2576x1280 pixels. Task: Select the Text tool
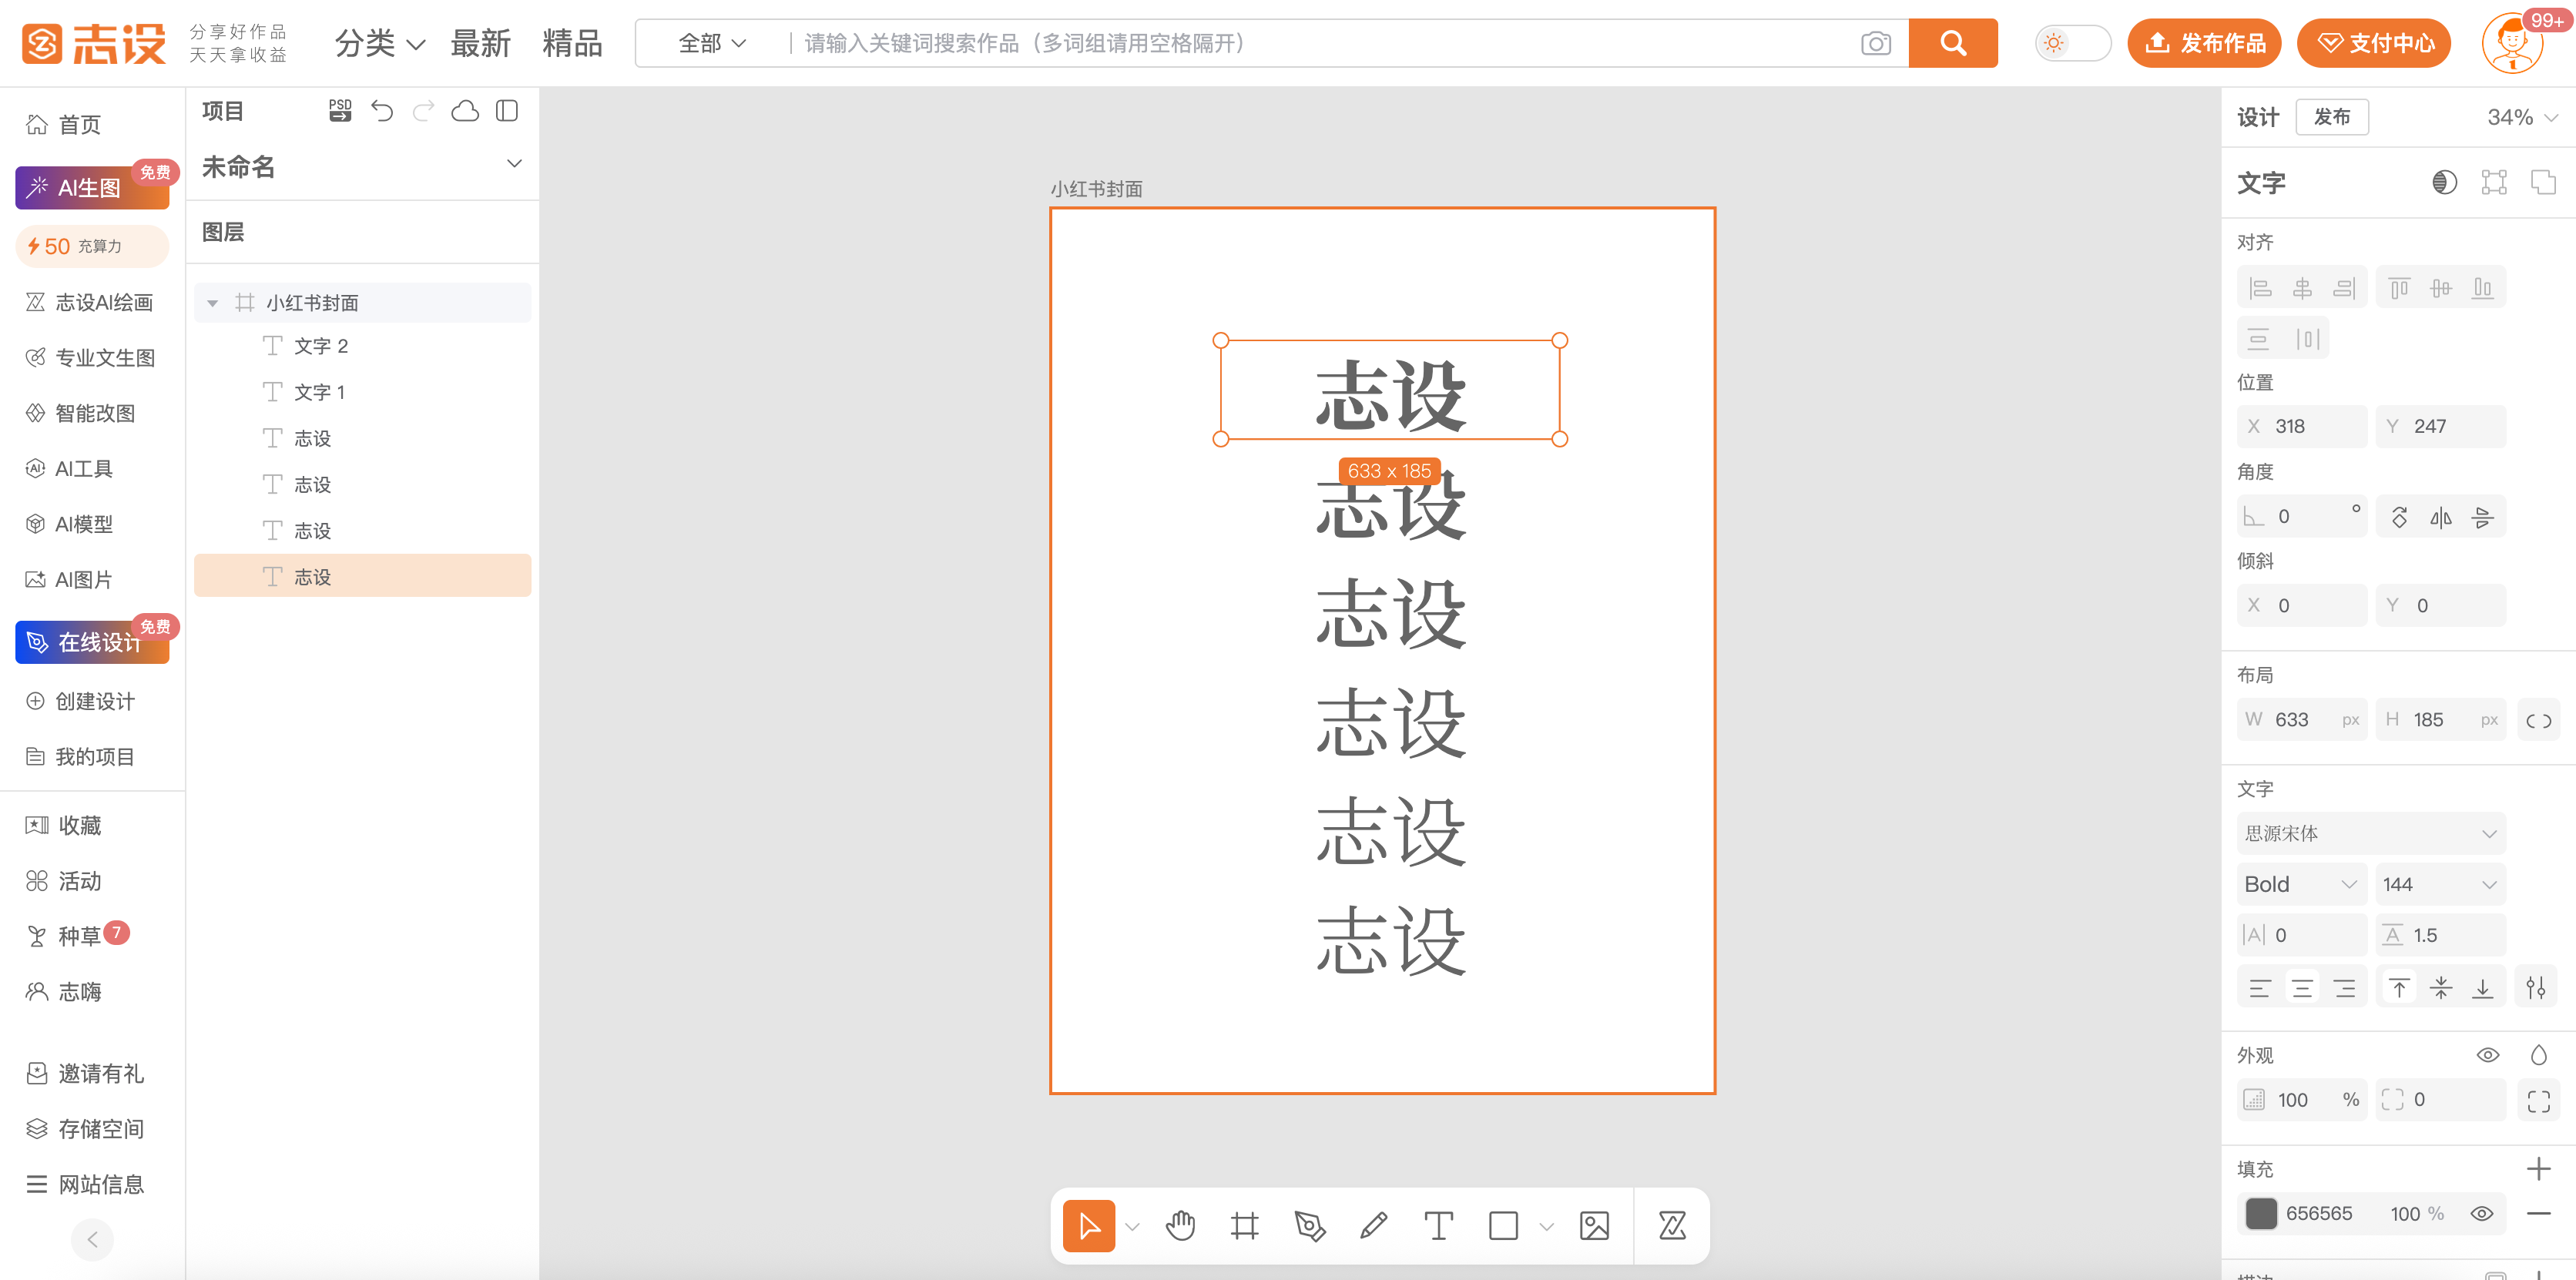pos(1438,1225)
